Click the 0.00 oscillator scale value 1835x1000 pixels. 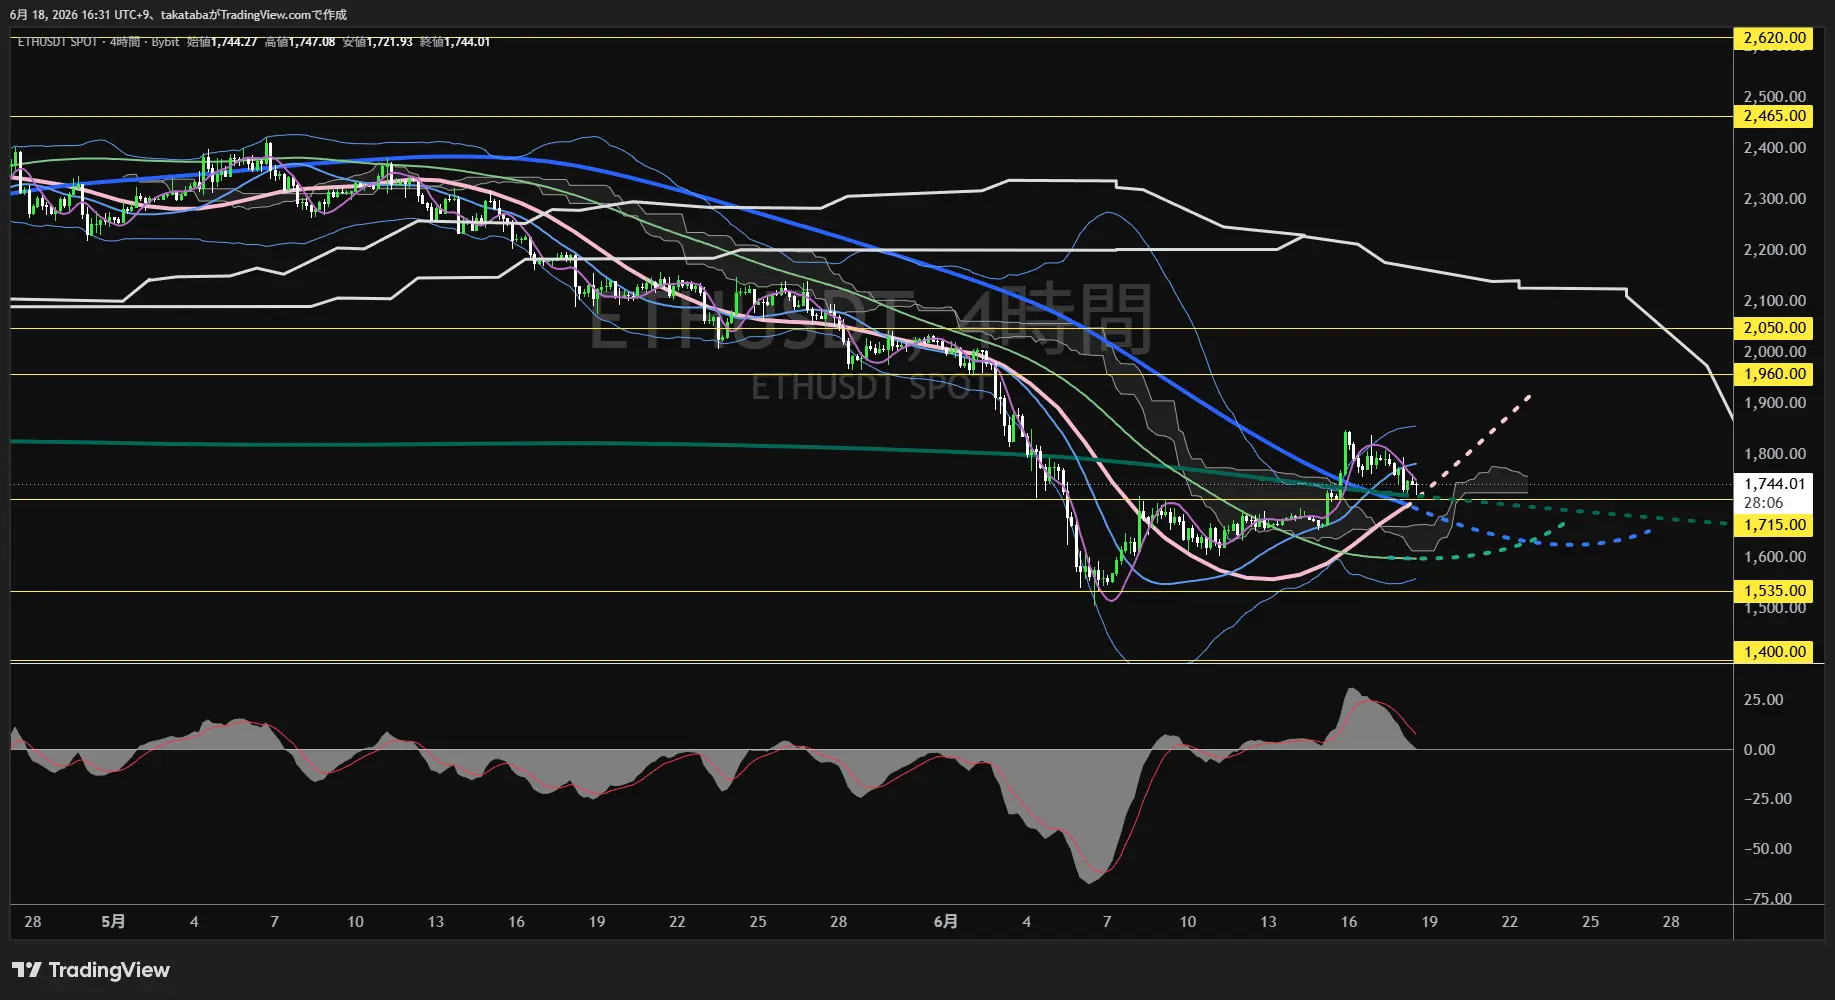pos(1759,750)
